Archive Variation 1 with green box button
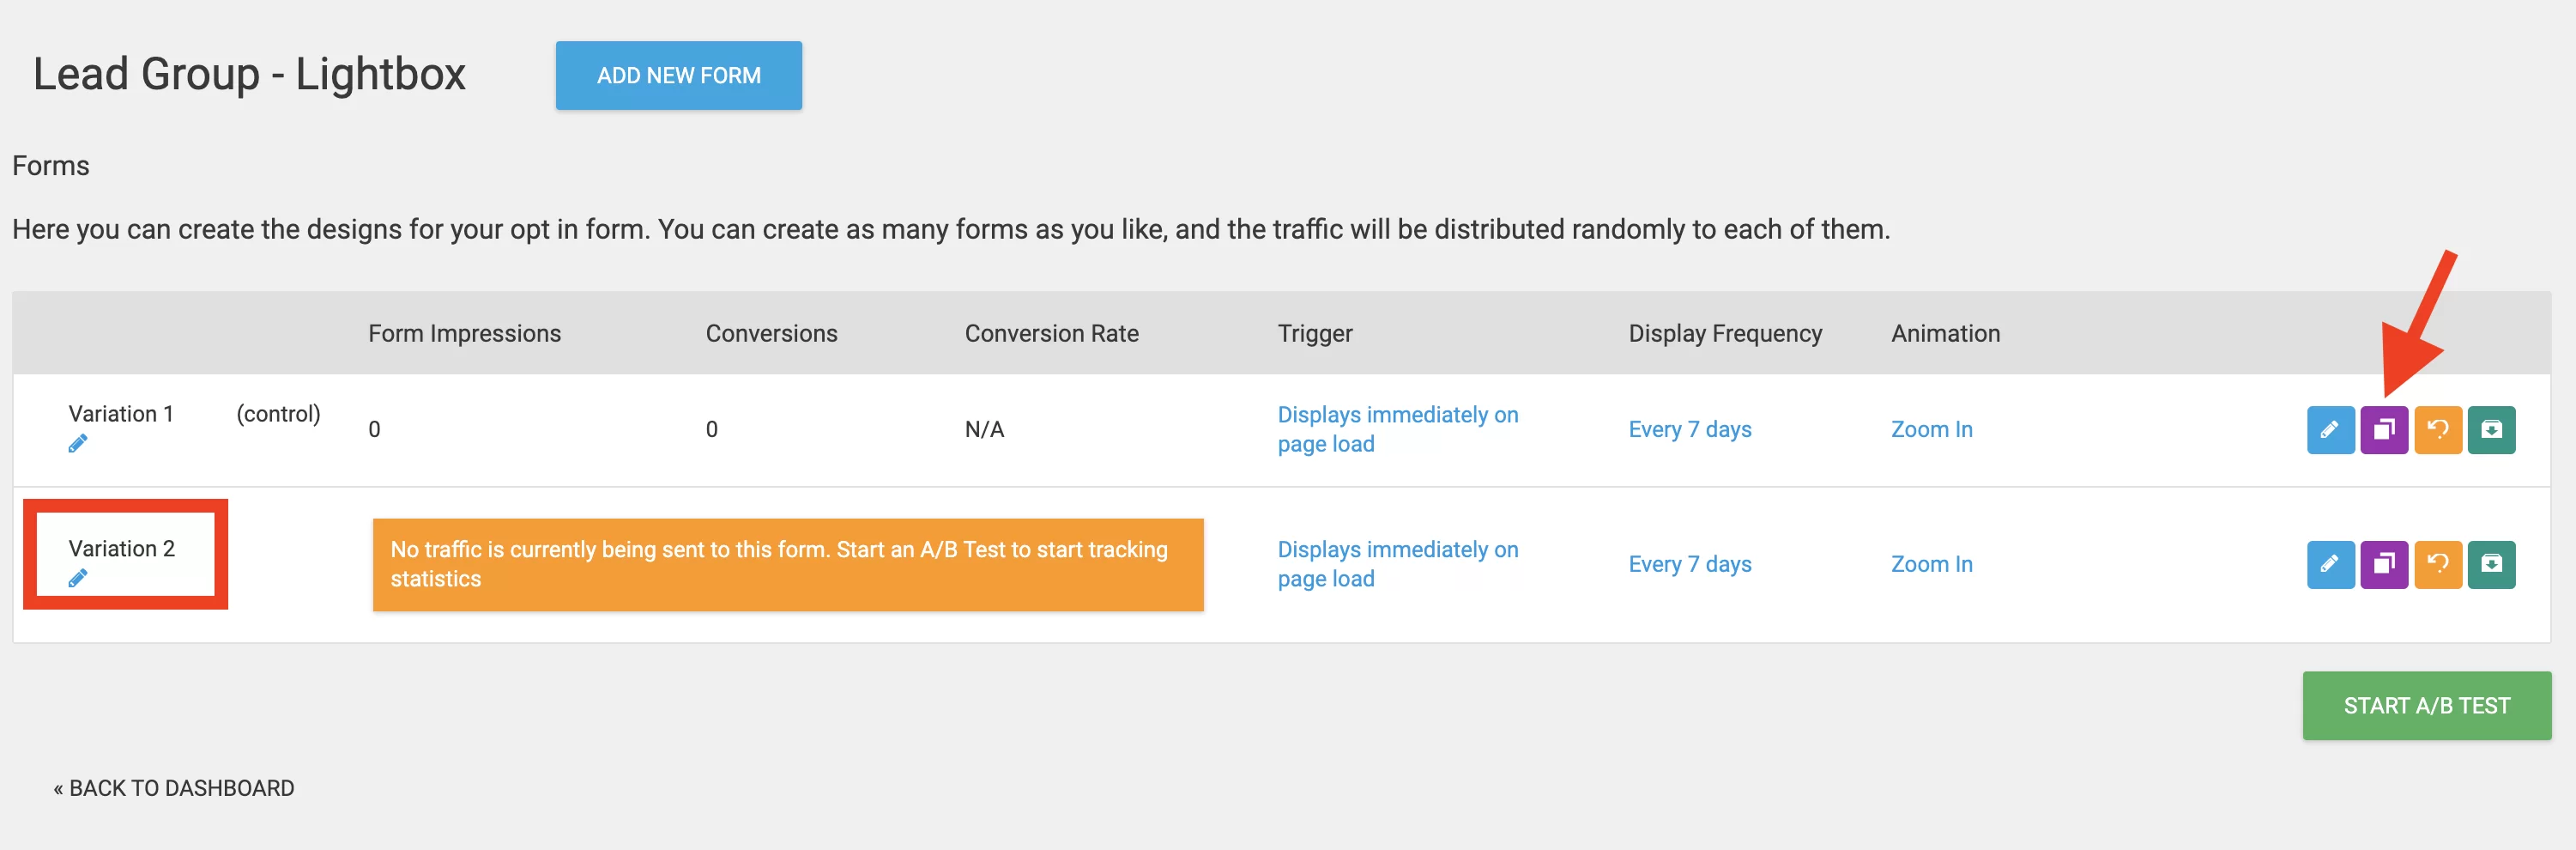This screenshot has height=850, width=2576. (x=2491, y=430)
